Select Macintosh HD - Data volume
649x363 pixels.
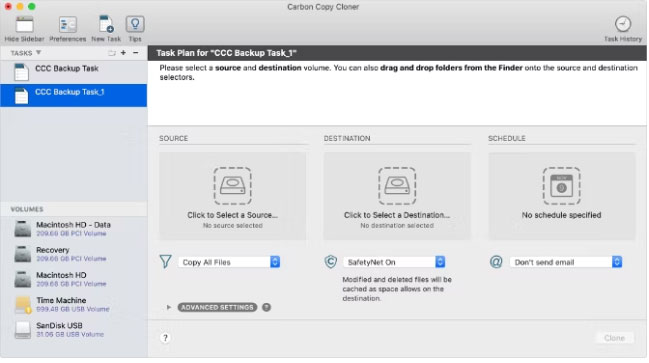[74, 228]
